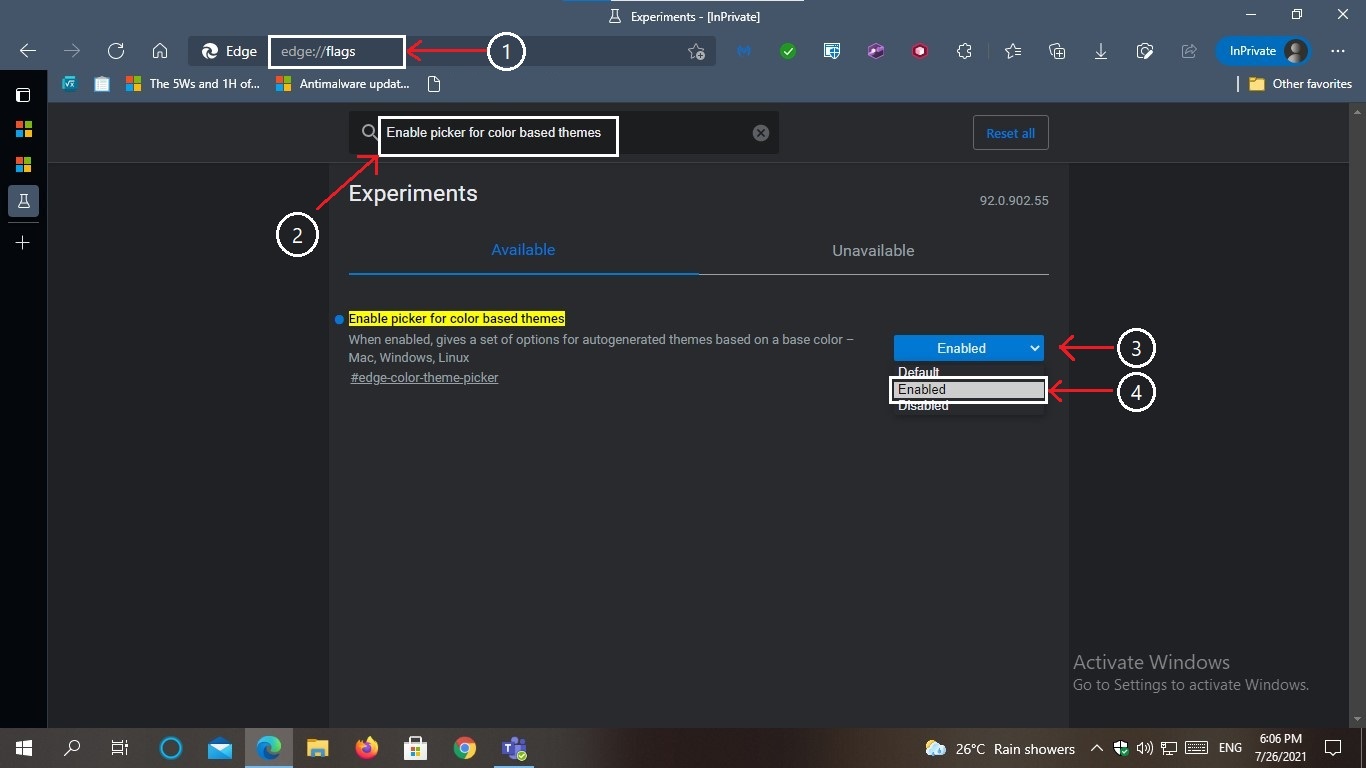Choose Default in the open dropdown
This screenshot has height=768, width=1366.
(x=917, y=372)
